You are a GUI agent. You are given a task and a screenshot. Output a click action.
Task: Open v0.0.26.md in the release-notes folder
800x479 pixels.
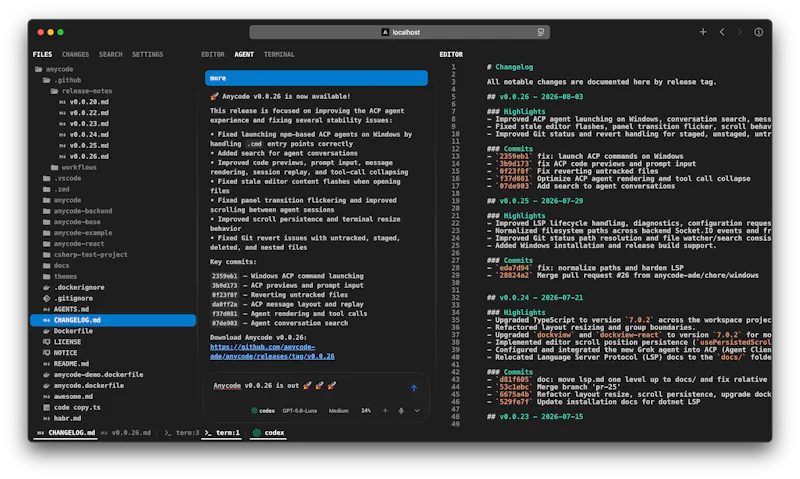tap(84, 157)
